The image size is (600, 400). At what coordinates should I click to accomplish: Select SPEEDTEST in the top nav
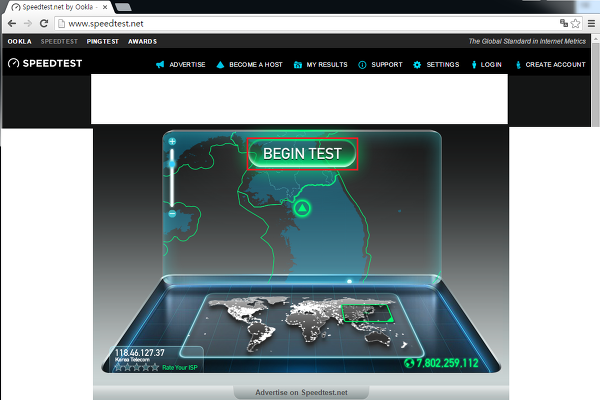(59, 41)
